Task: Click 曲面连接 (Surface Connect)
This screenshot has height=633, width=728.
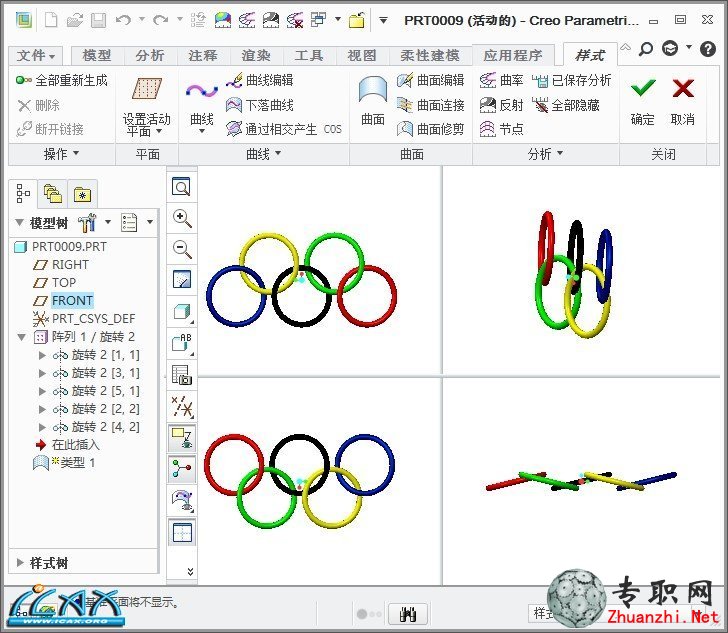Action: (430, 105)
